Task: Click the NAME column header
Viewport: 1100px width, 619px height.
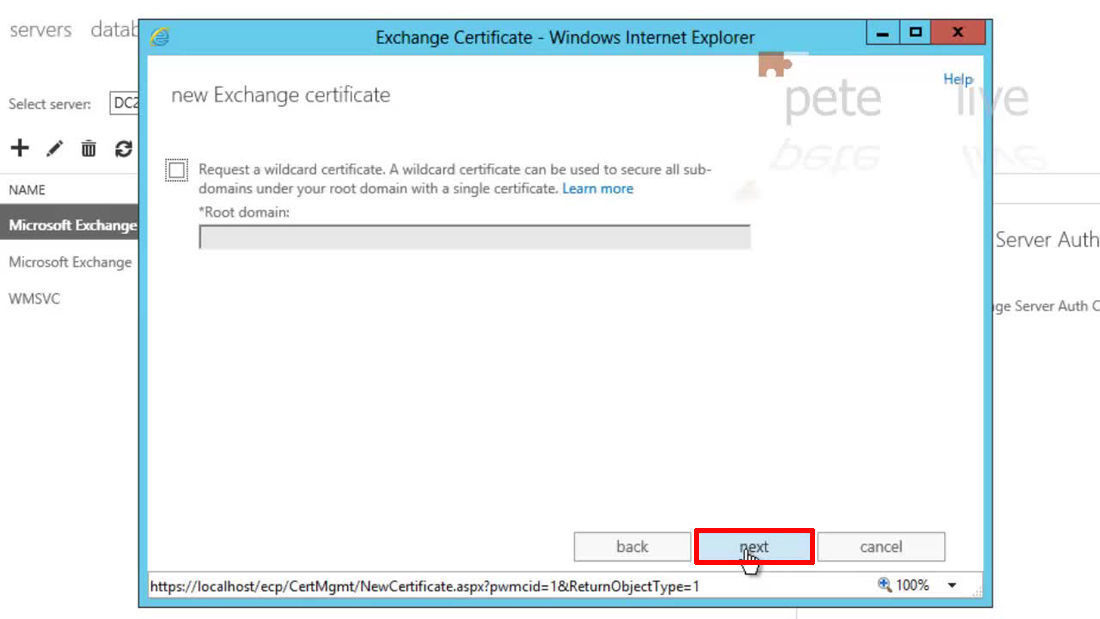Action: pos(27,189)
